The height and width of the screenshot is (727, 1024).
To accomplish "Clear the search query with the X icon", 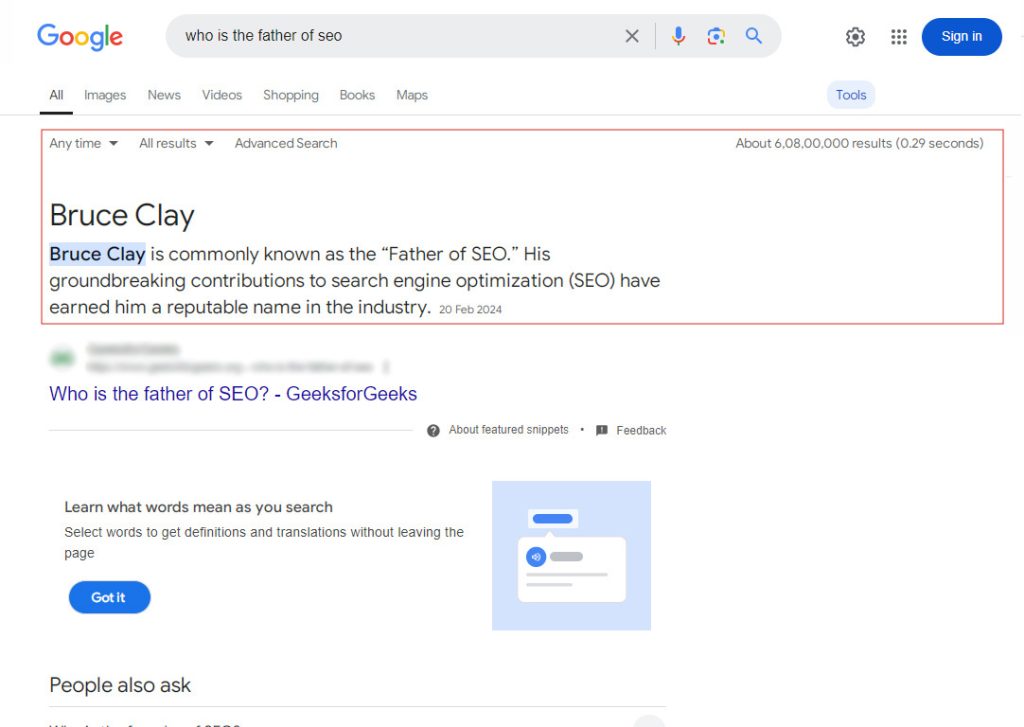I will pyautogui.click(x=631, y=35).
